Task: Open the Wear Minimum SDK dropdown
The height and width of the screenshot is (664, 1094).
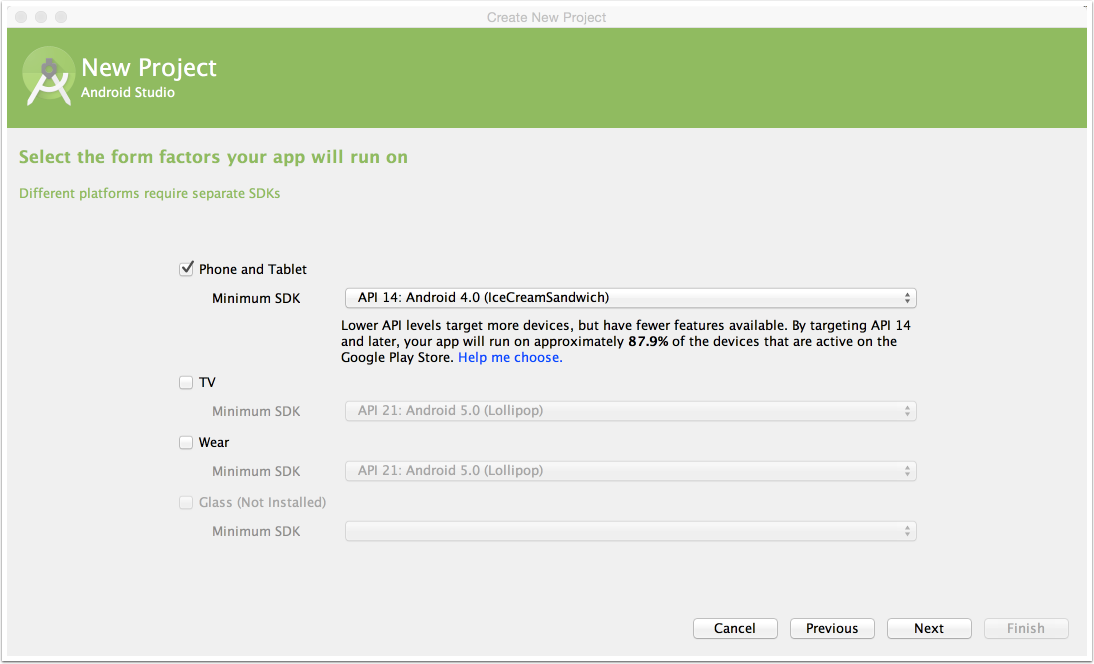Action: (x=630, y=471)
